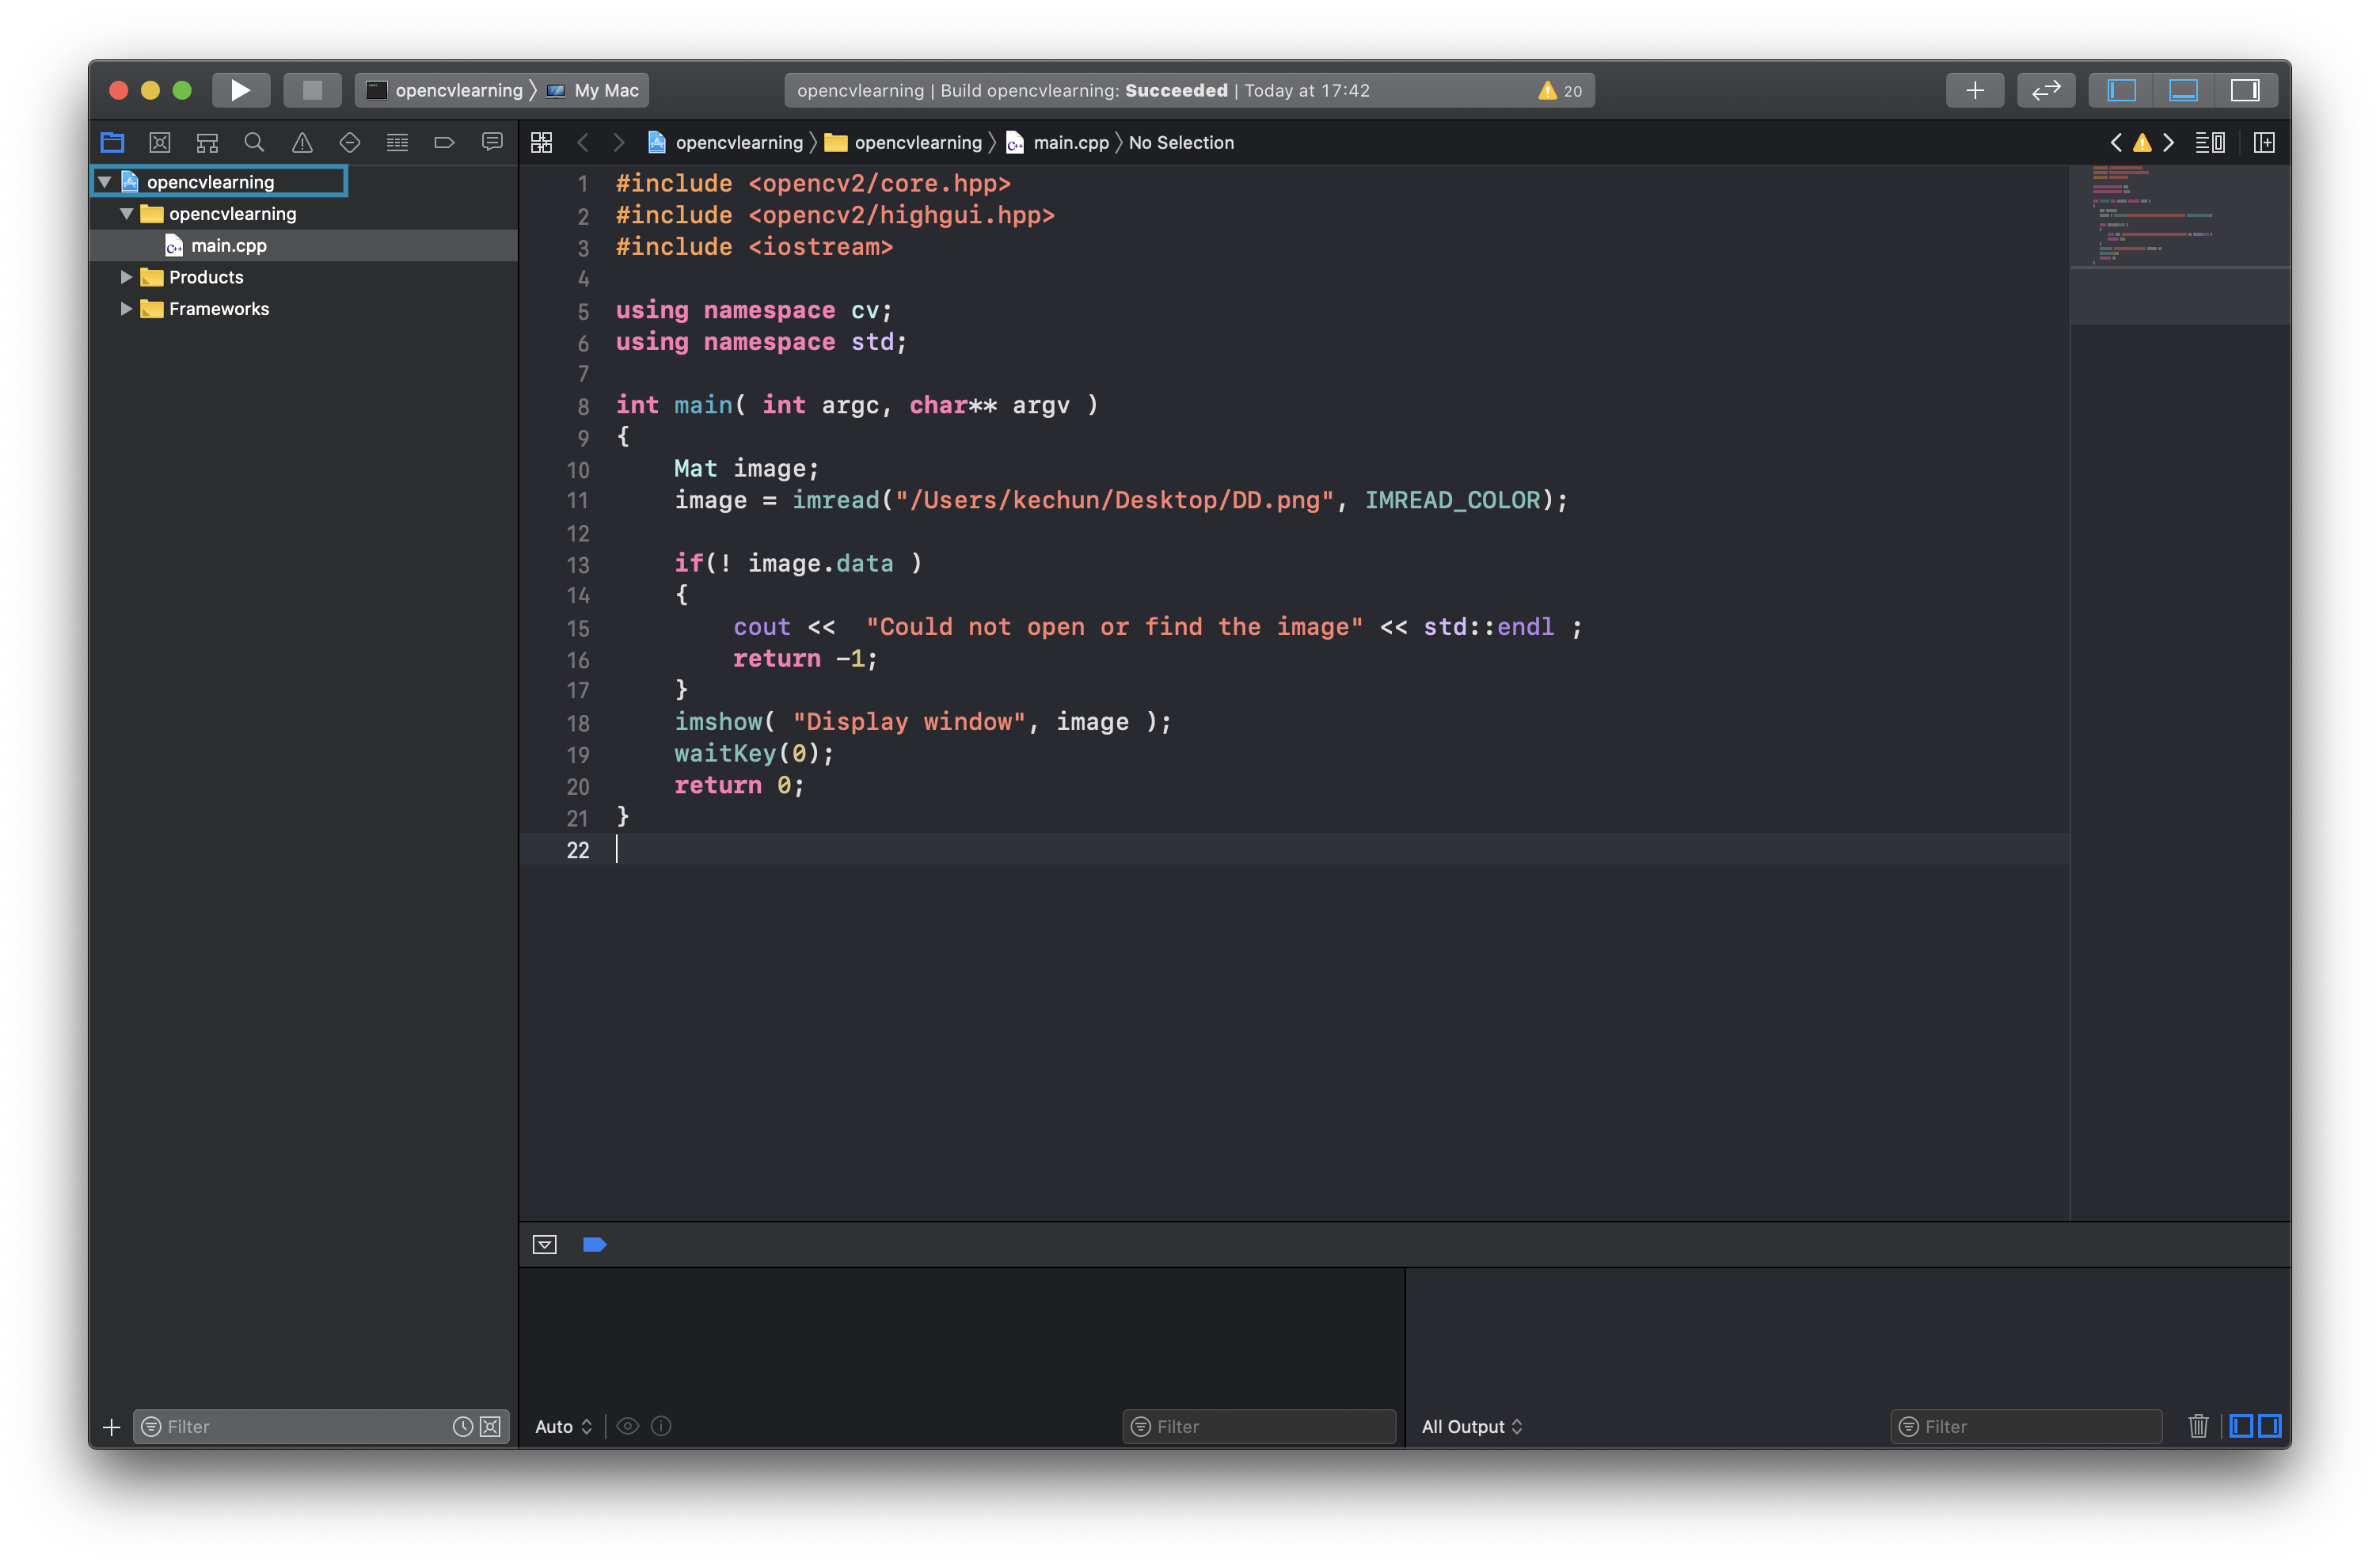Toggle the Inspector panel visibility
The image size is (2380, 1566).
point(2245,90)
